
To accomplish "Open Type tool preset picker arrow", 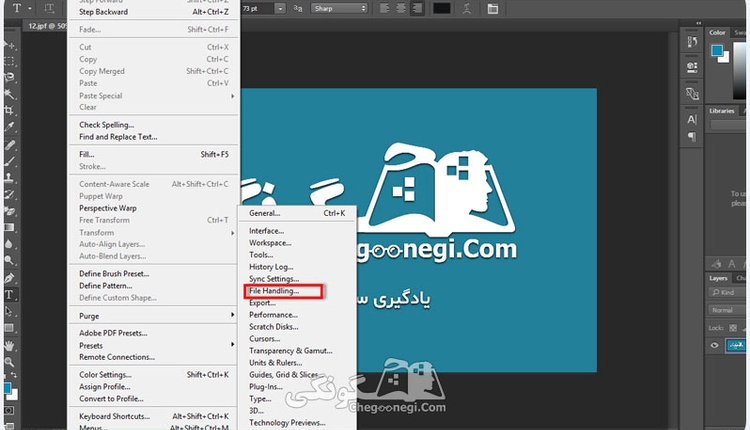I will point(30,9).
